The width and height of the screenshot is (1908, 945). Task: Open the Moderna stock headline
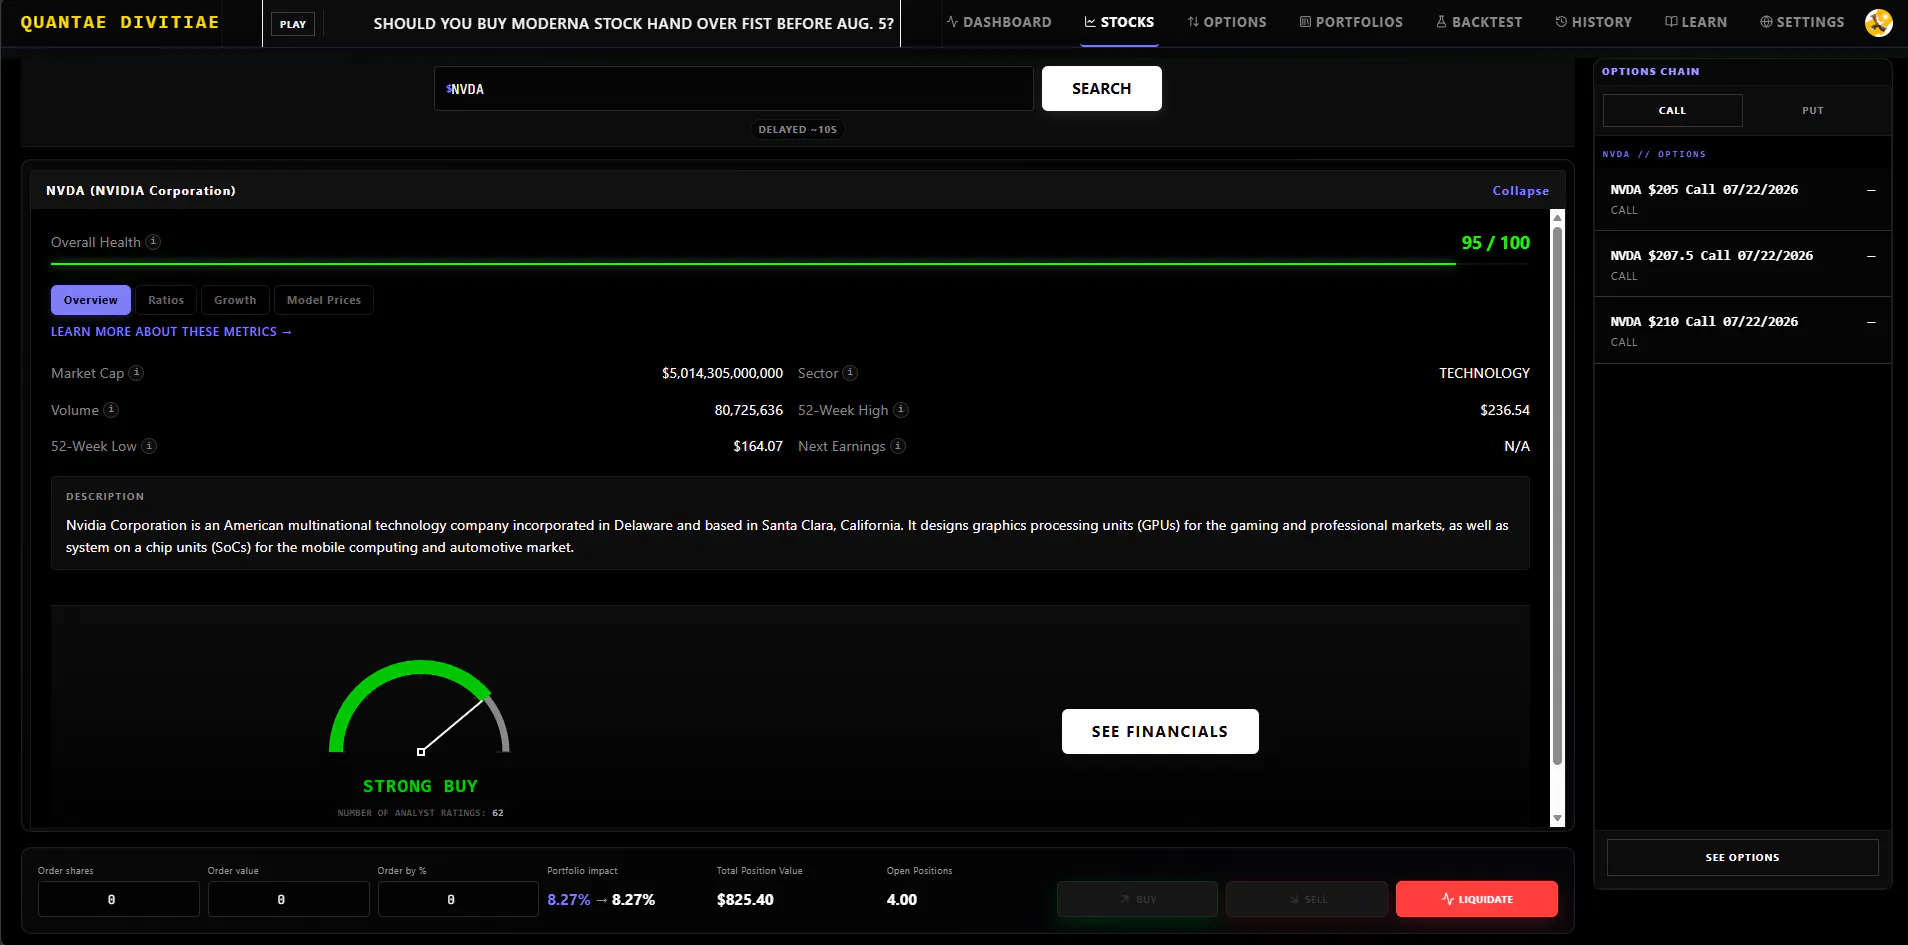(x=634, y=23)
